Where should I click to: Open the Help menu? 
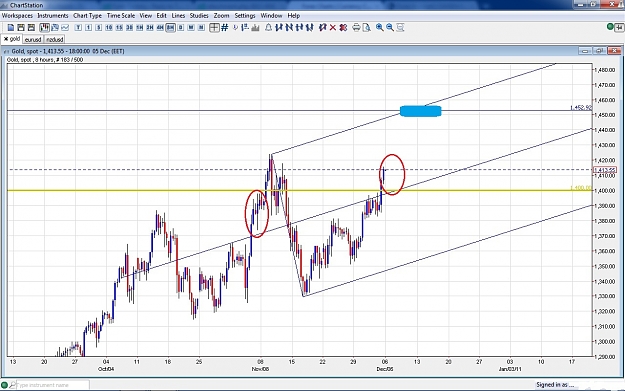[293, 16]
